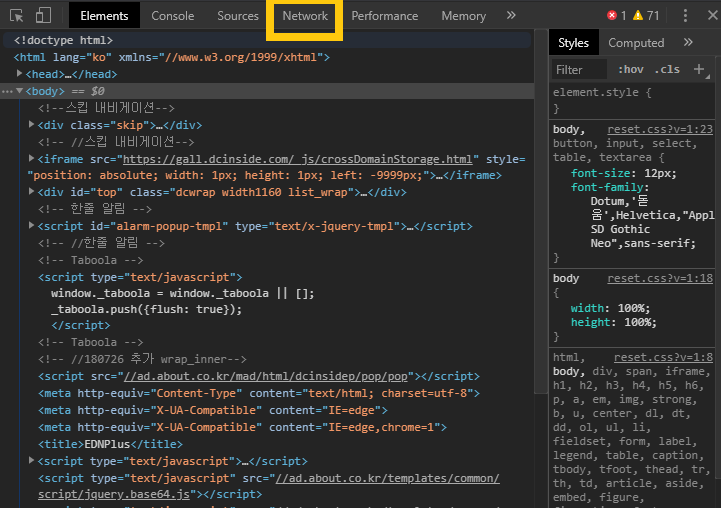This screenshot has height=508, width=721.
Task: Click the red error count icon
Action: 612,16
